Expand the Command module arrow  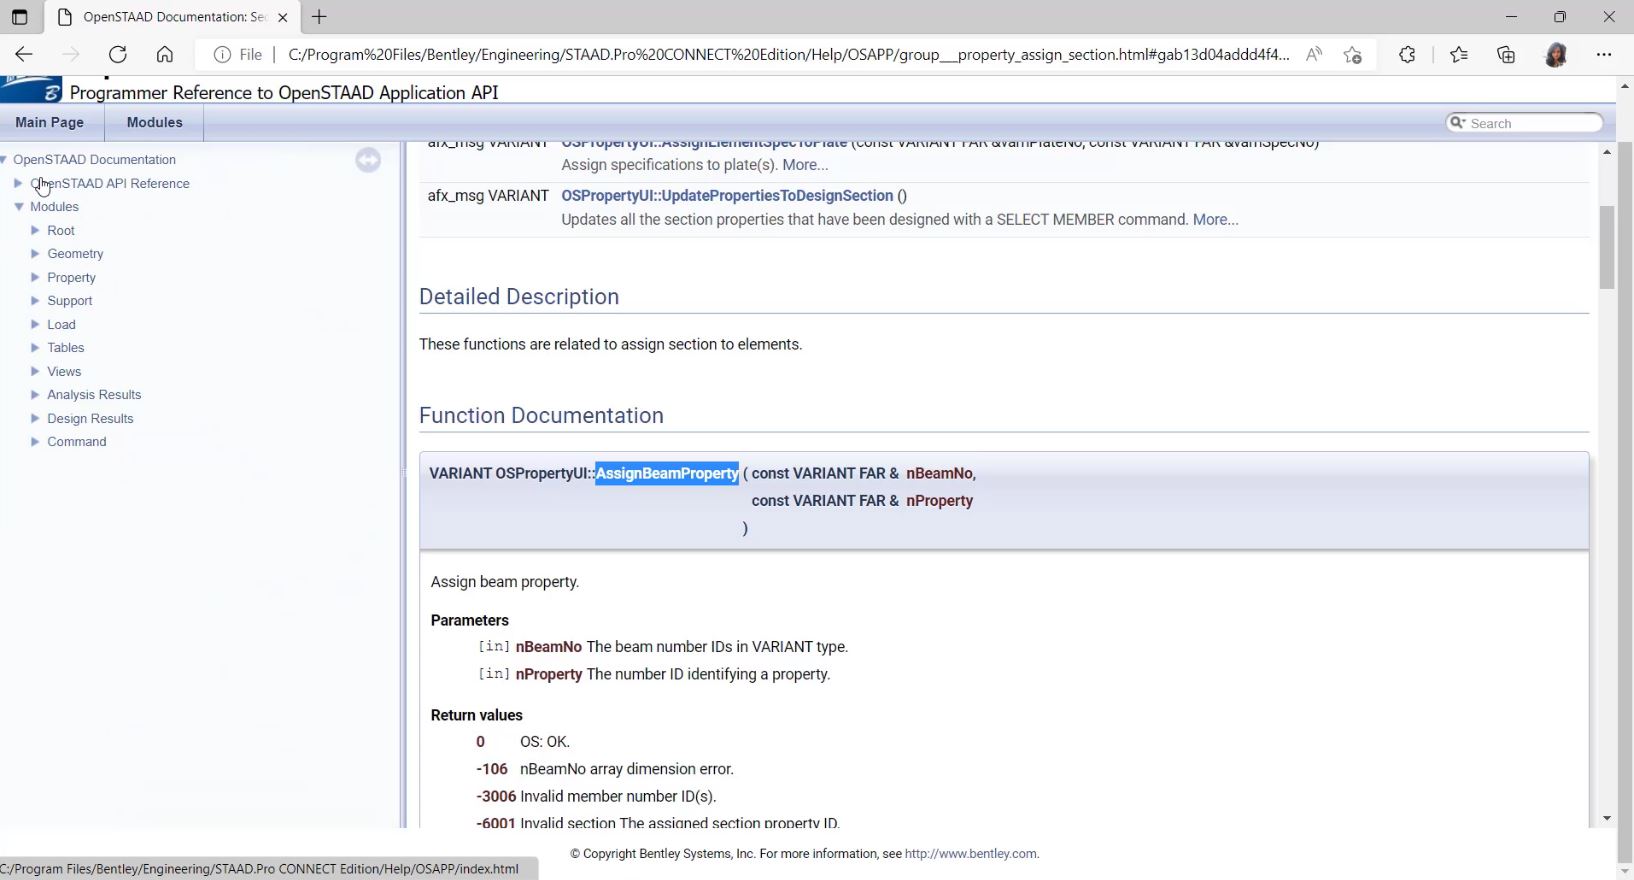pos(35,441)
